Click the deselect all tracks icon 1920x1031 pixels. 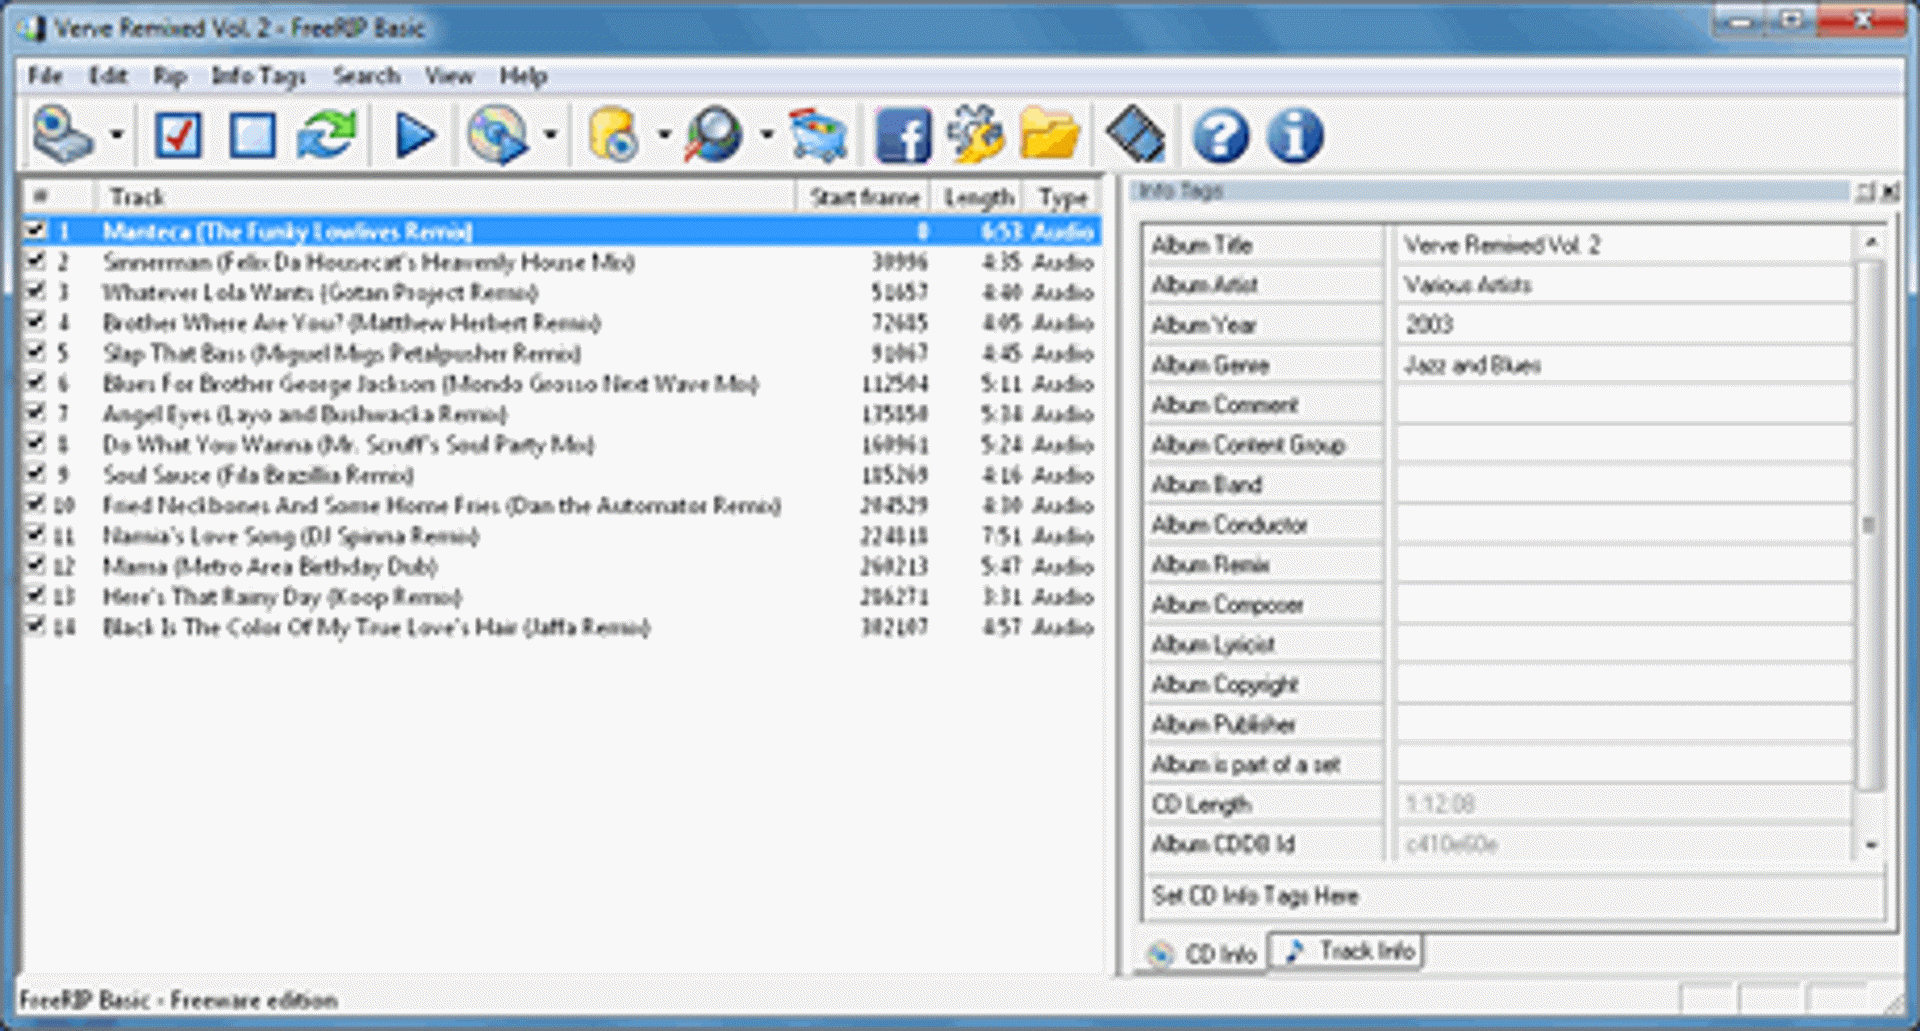tap(252, 135)
